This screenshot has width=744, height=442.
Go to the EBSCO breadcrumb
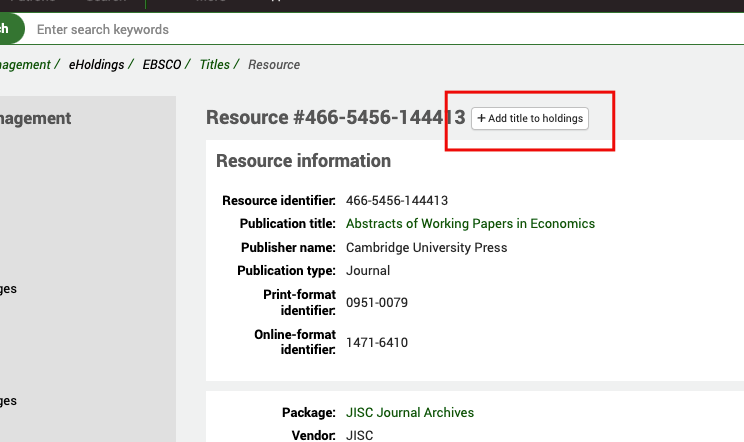click(x=162, y=65)
